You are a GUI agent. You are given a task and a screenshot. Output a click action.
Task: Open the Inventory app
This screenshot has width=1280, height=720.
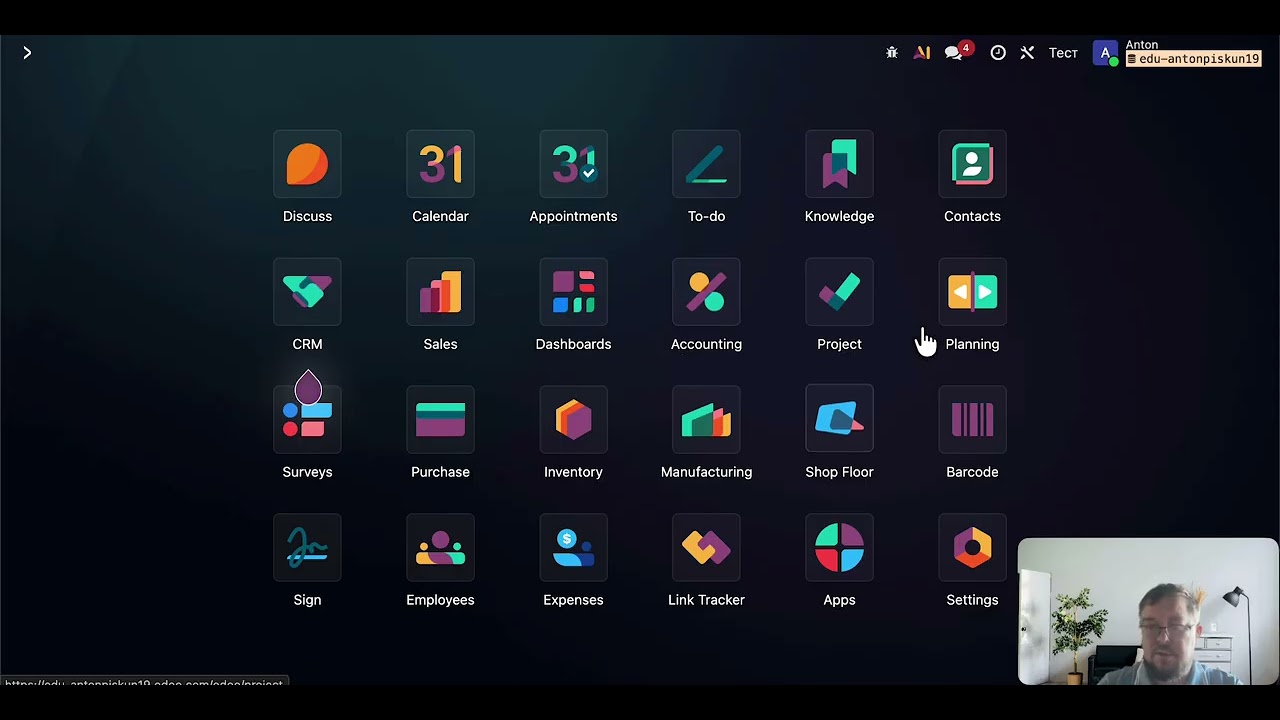573,420
